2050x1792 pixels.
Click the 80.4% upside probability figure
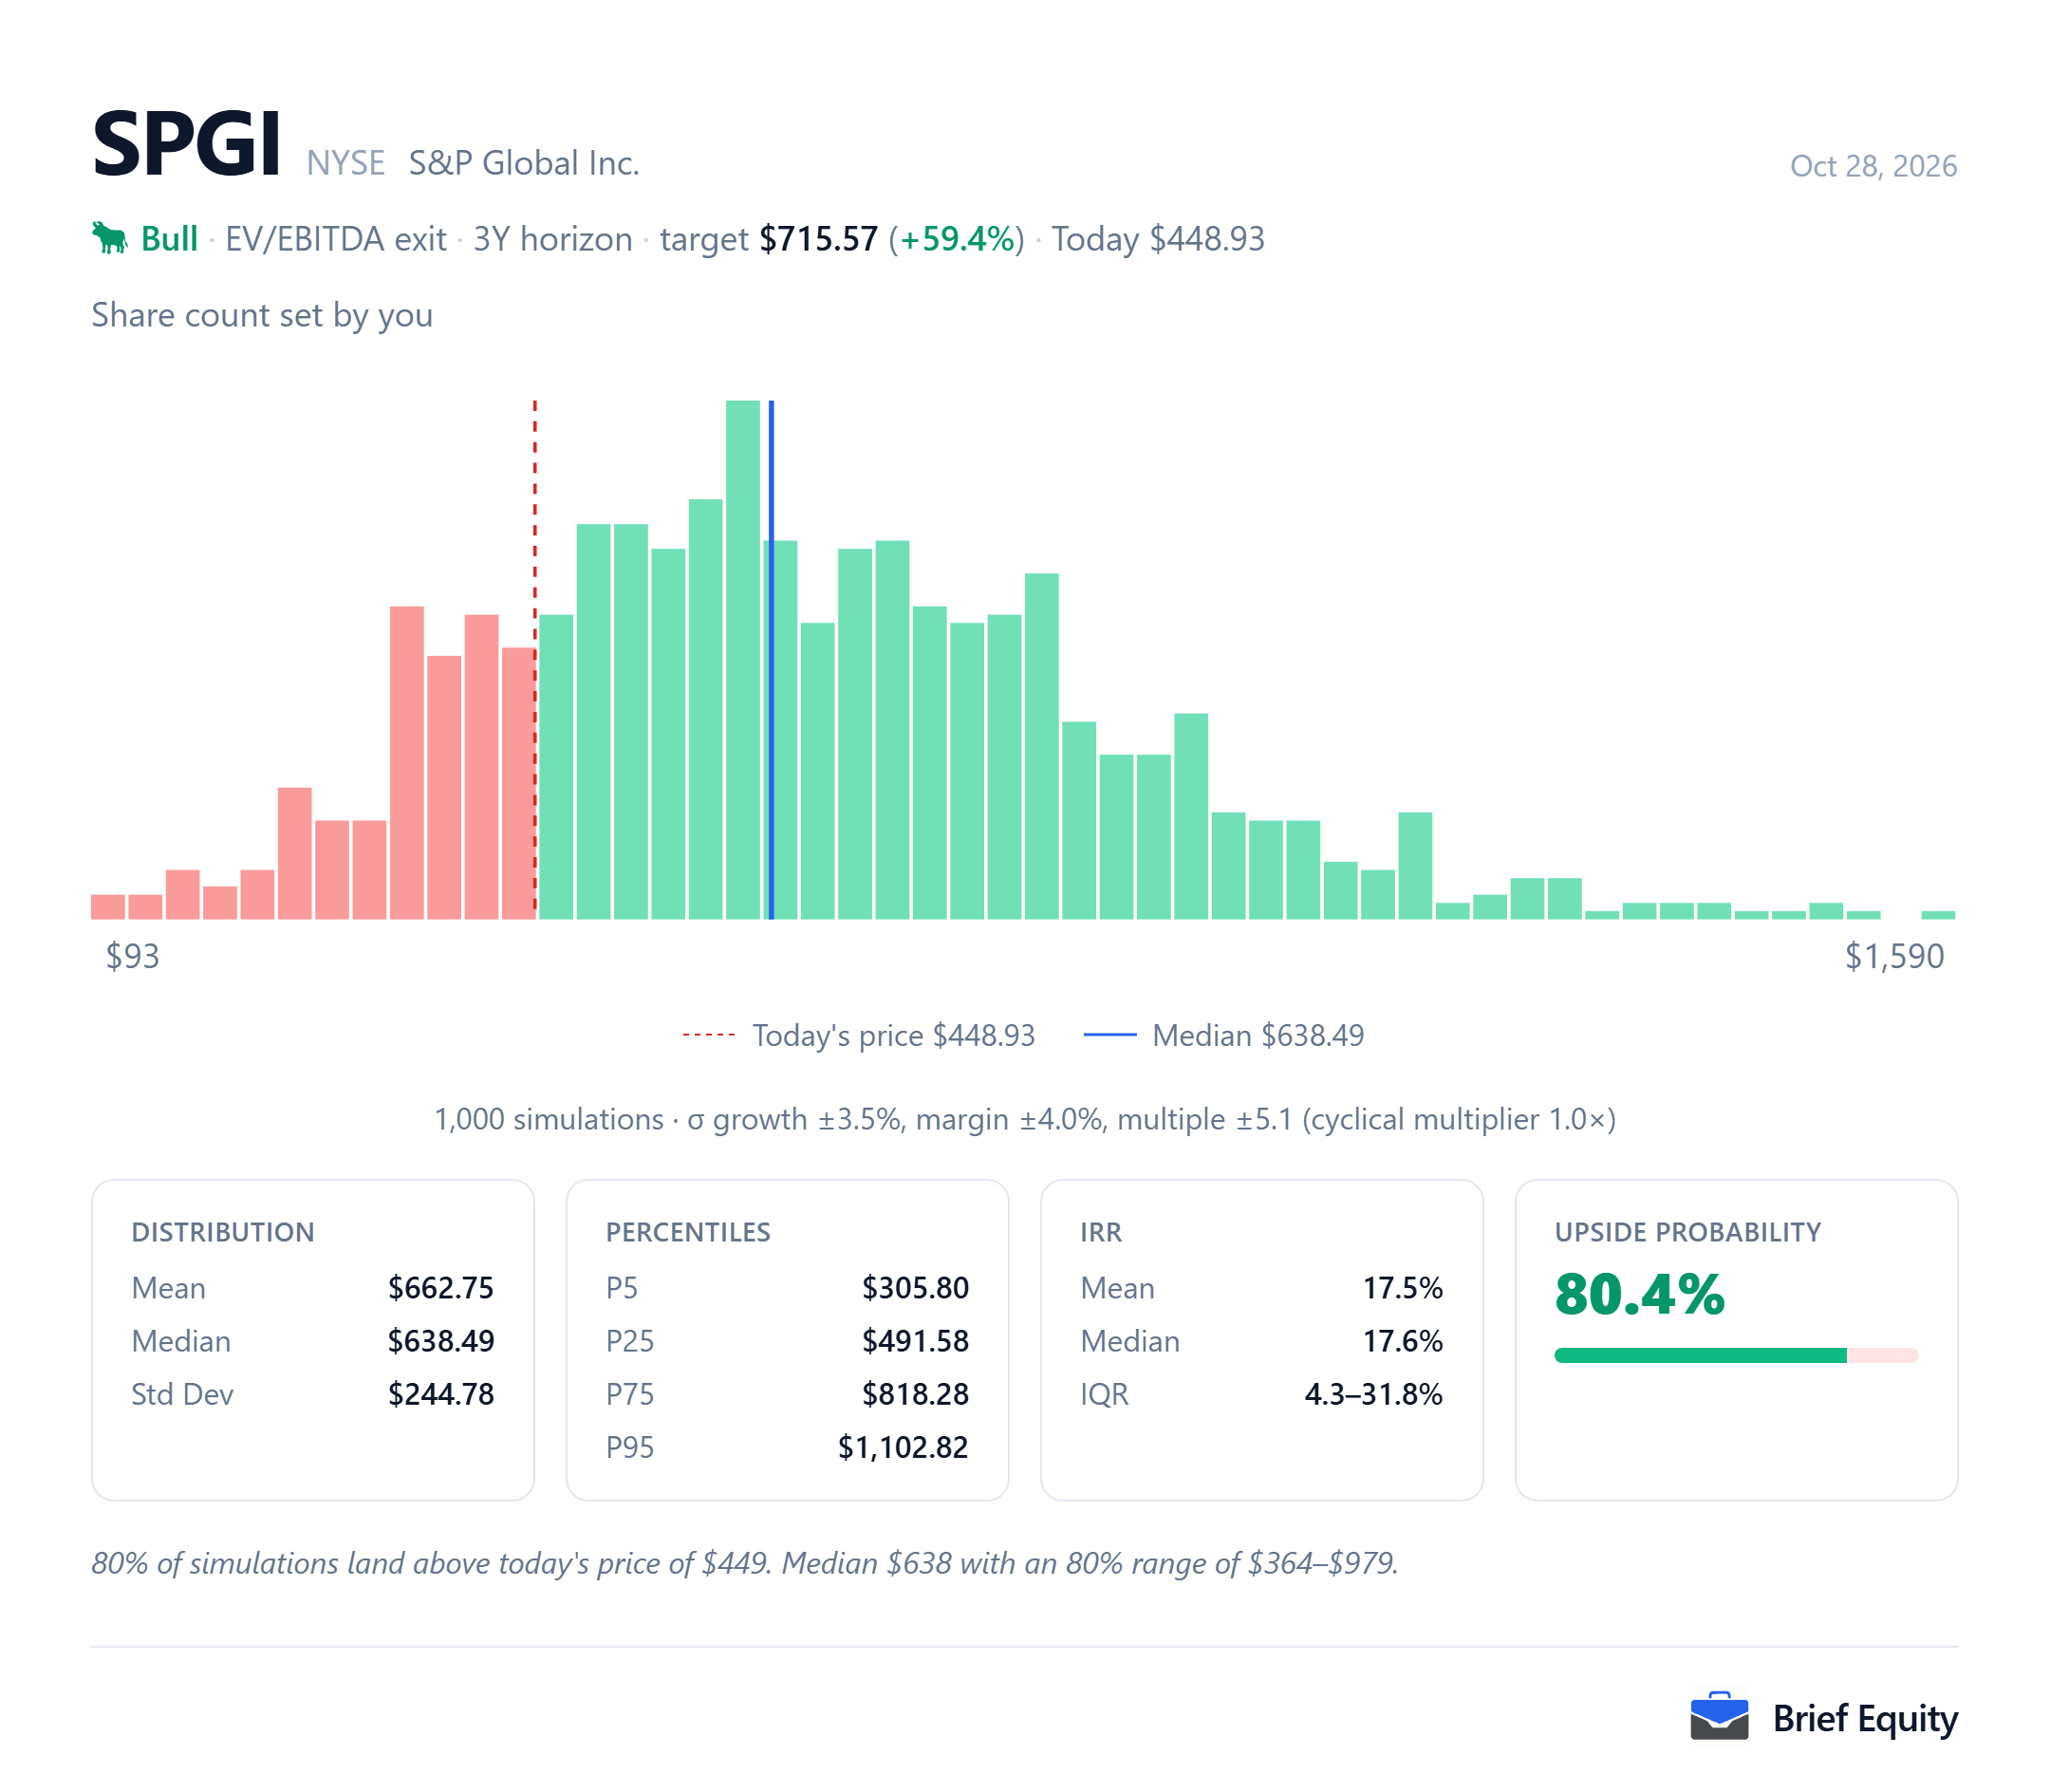1639,1295
